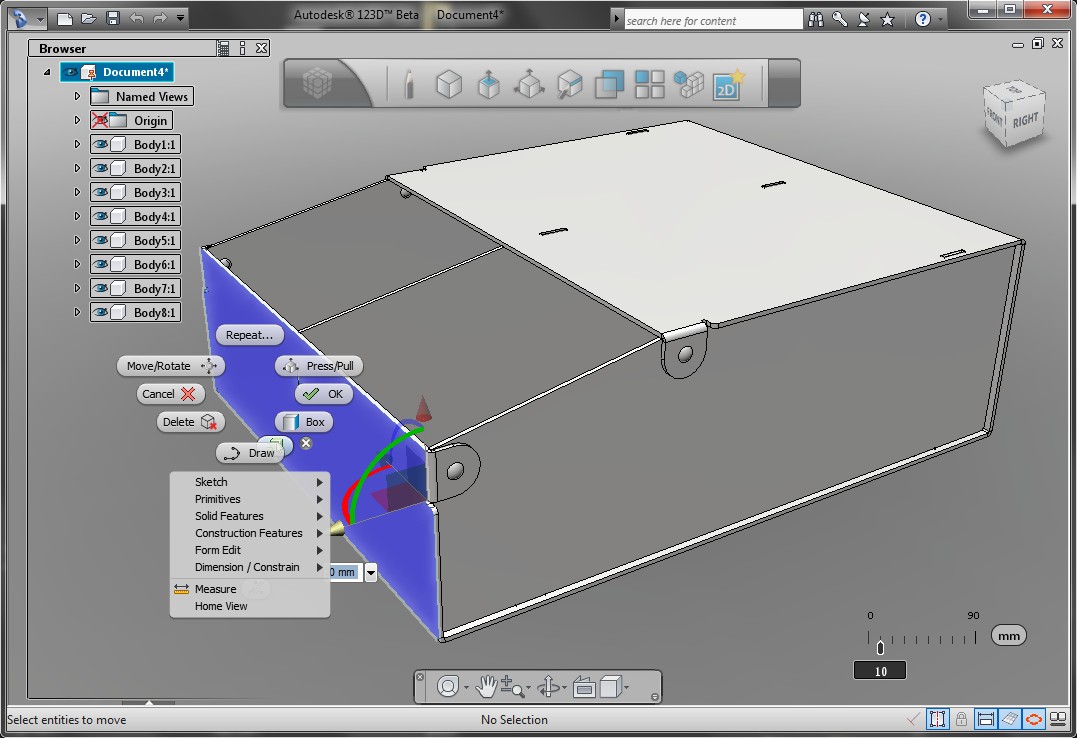Hide Body3:1 using its eye icon
Image resolution: width=1077 pixels, height=738 pixels.
100,192
